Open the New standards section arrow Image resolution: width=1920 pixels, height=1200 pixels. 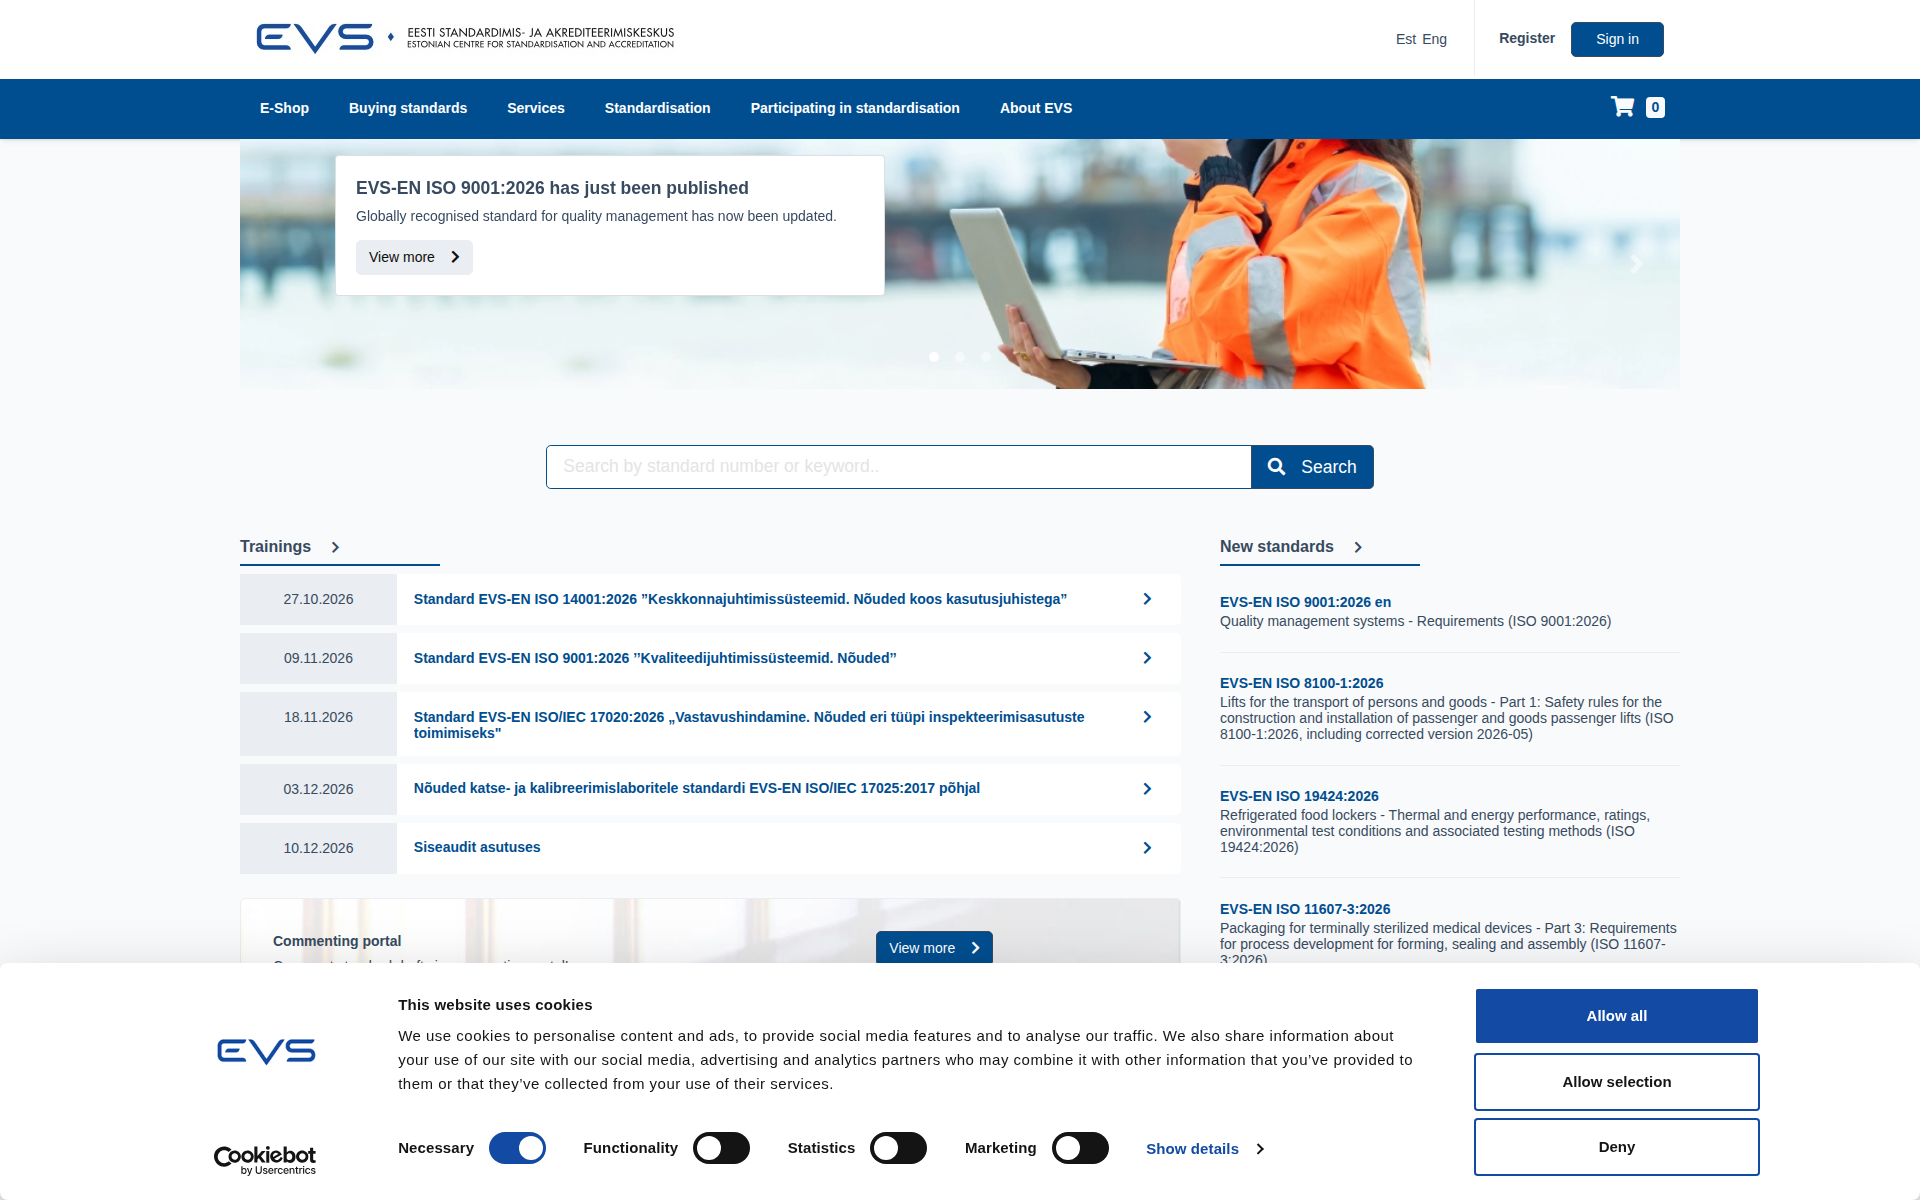coord(1358,547)
